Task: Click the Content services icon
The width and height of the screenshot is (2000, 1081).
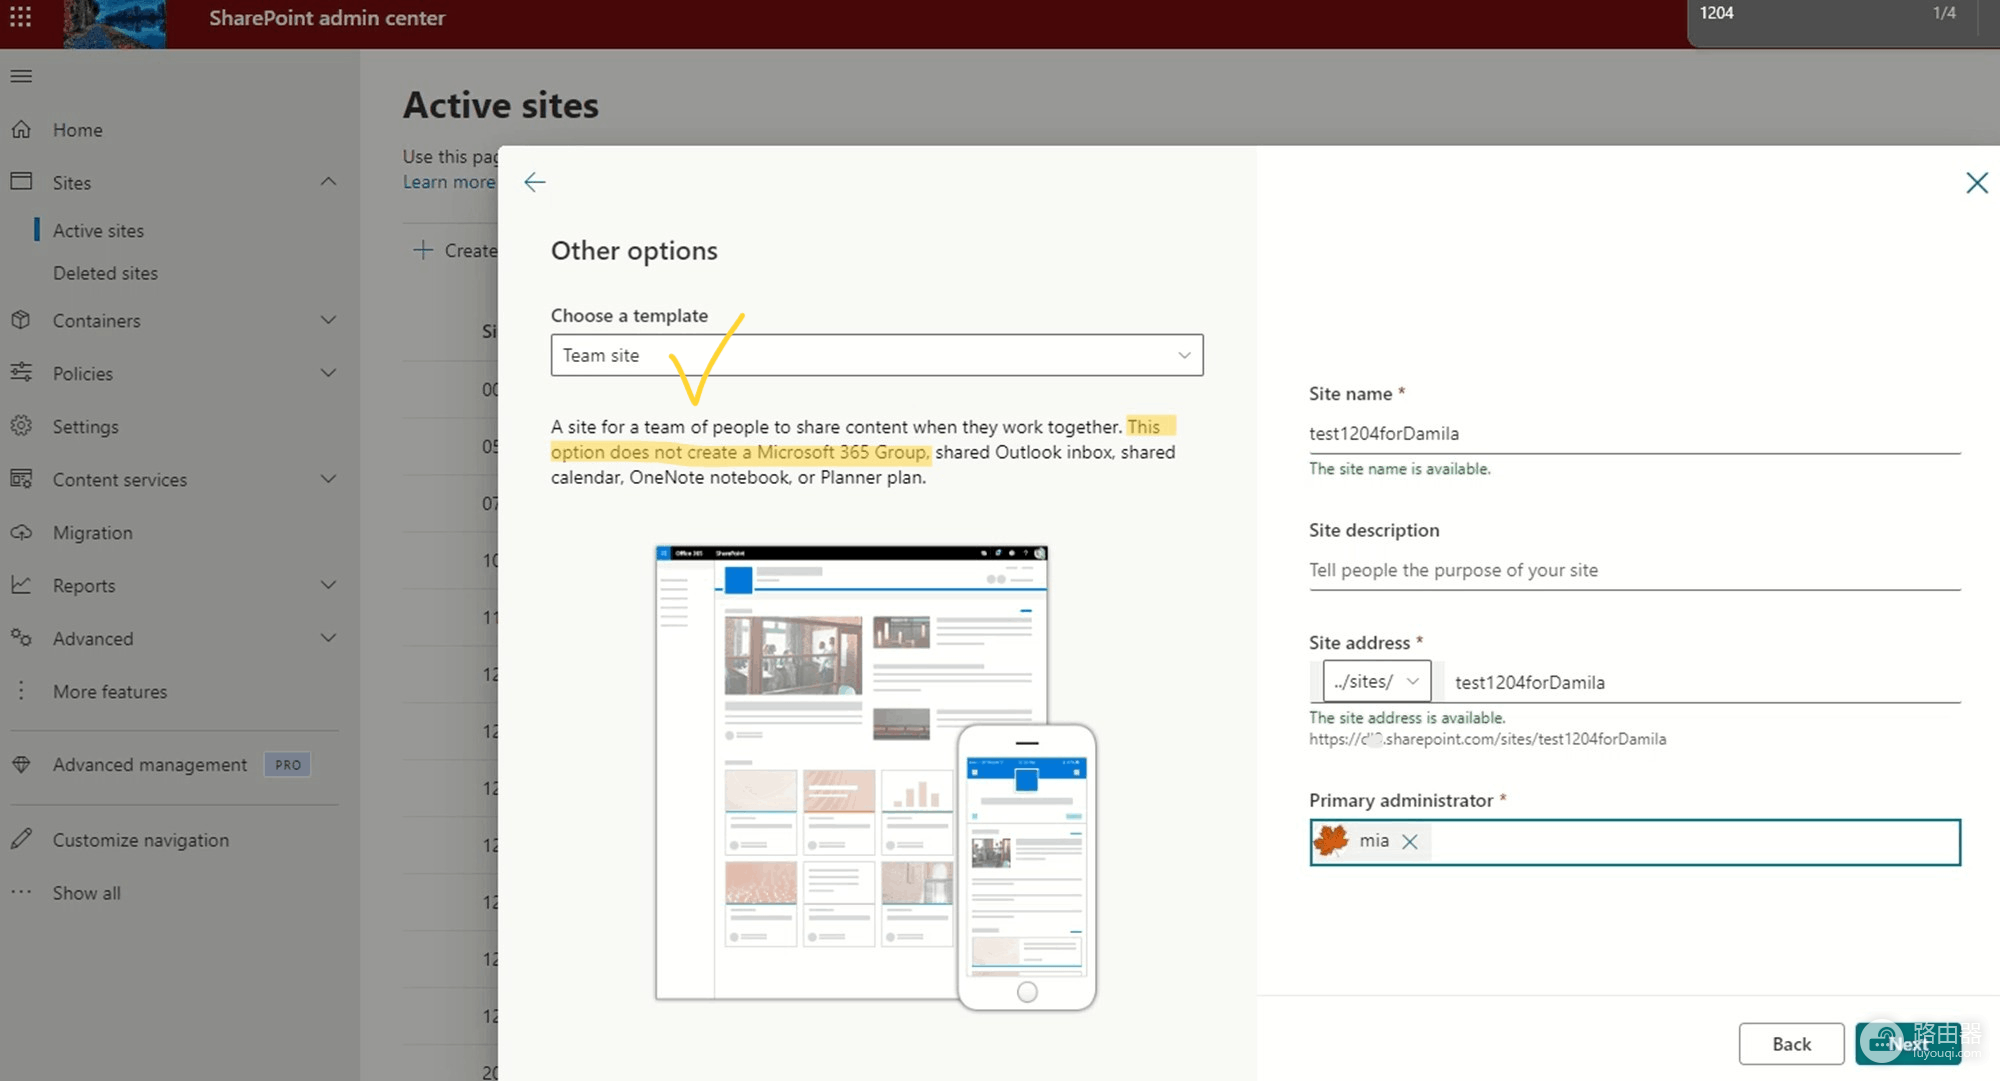Action: 21,478
